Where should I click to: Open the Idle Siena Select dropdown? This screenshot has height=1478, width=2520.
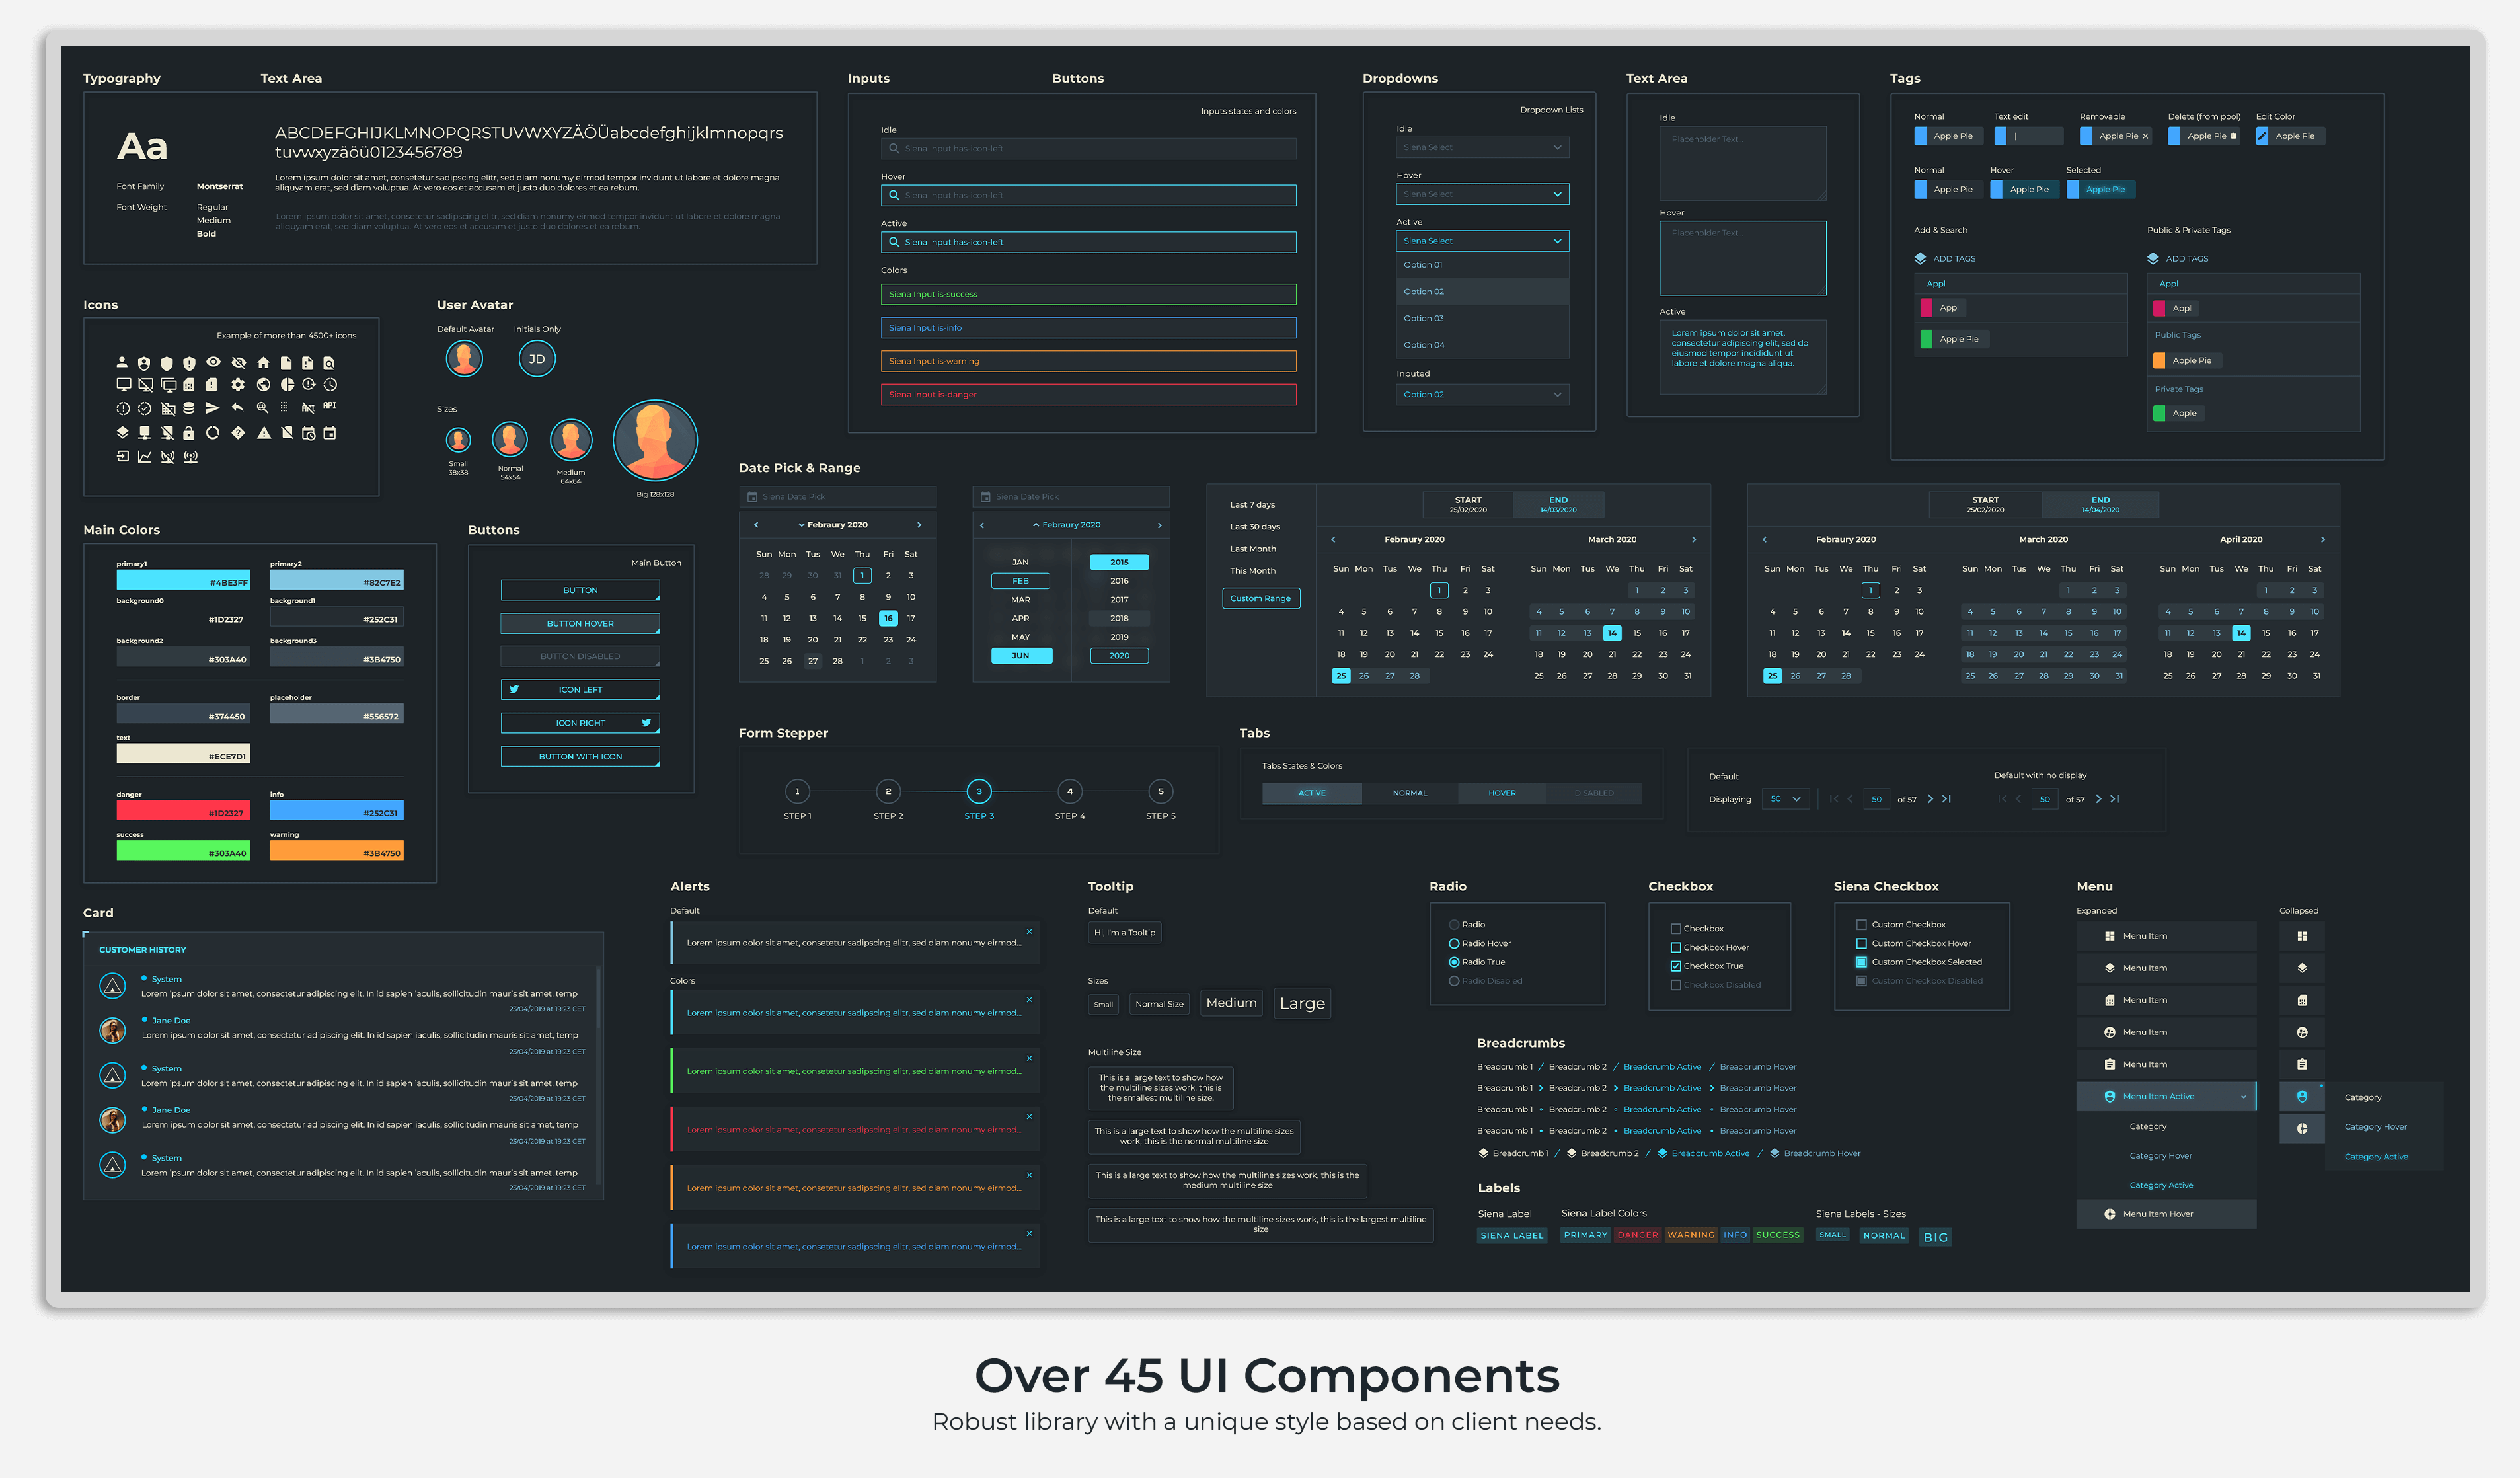1482,148
